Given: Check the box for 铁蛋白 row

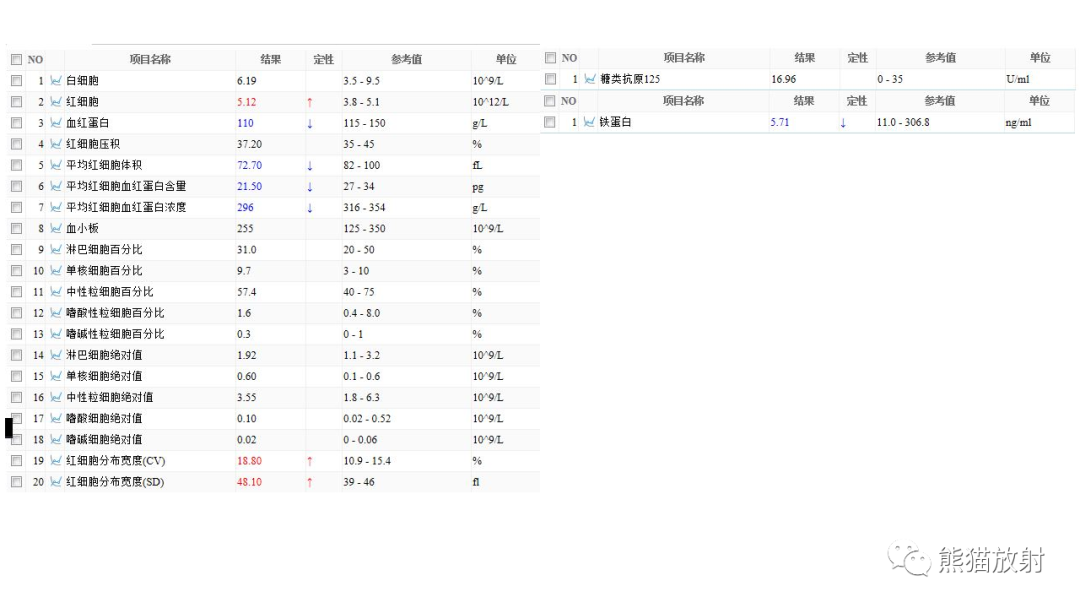Looking at the screenshot, I should pyautogui.click(x=550, y=122).
